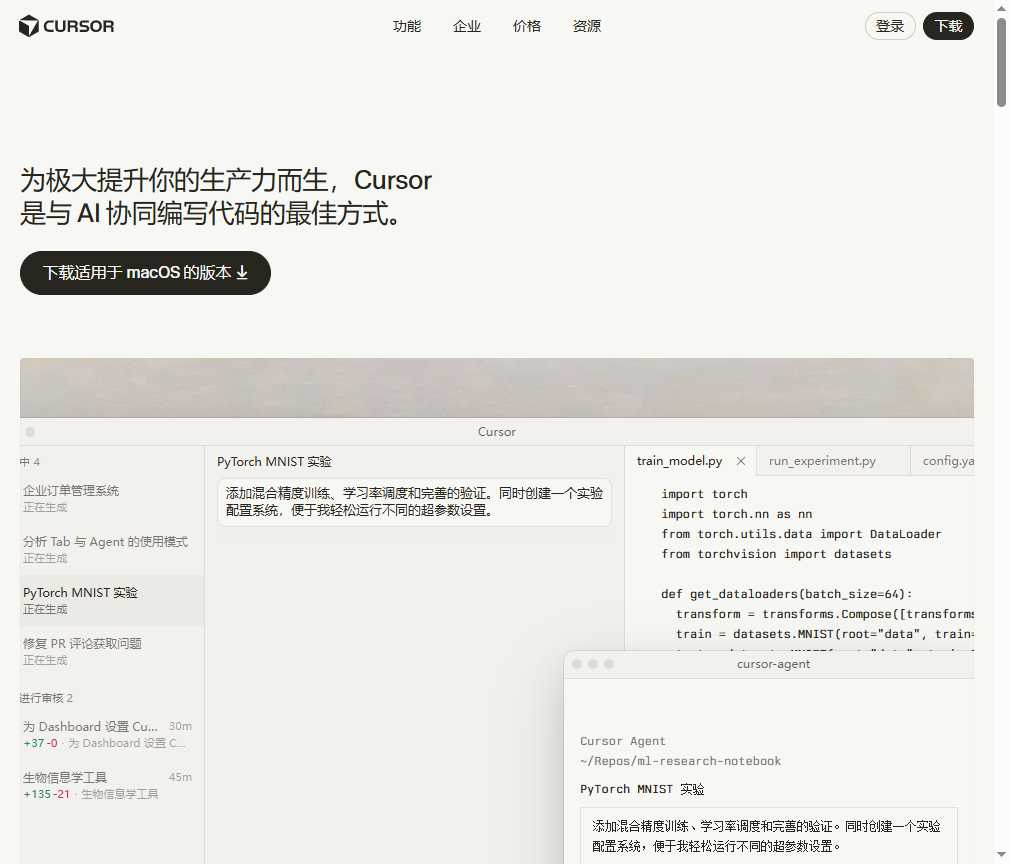Click the collapse circle on the Cursor title bar
The height and width of the screenshot is (864, 1009).
[30, 431]
